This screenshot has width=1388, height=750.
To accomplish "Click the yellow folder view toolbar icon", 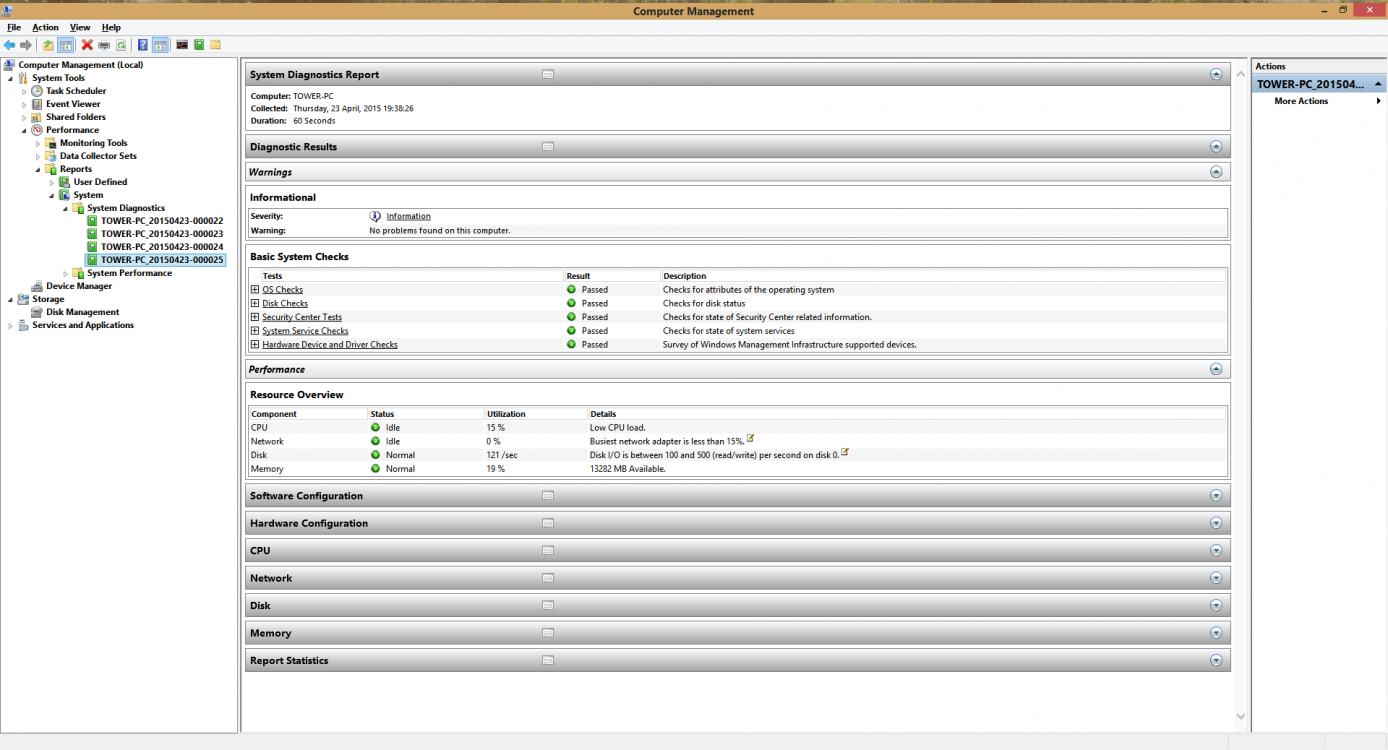I will click(x=215, y=45).
